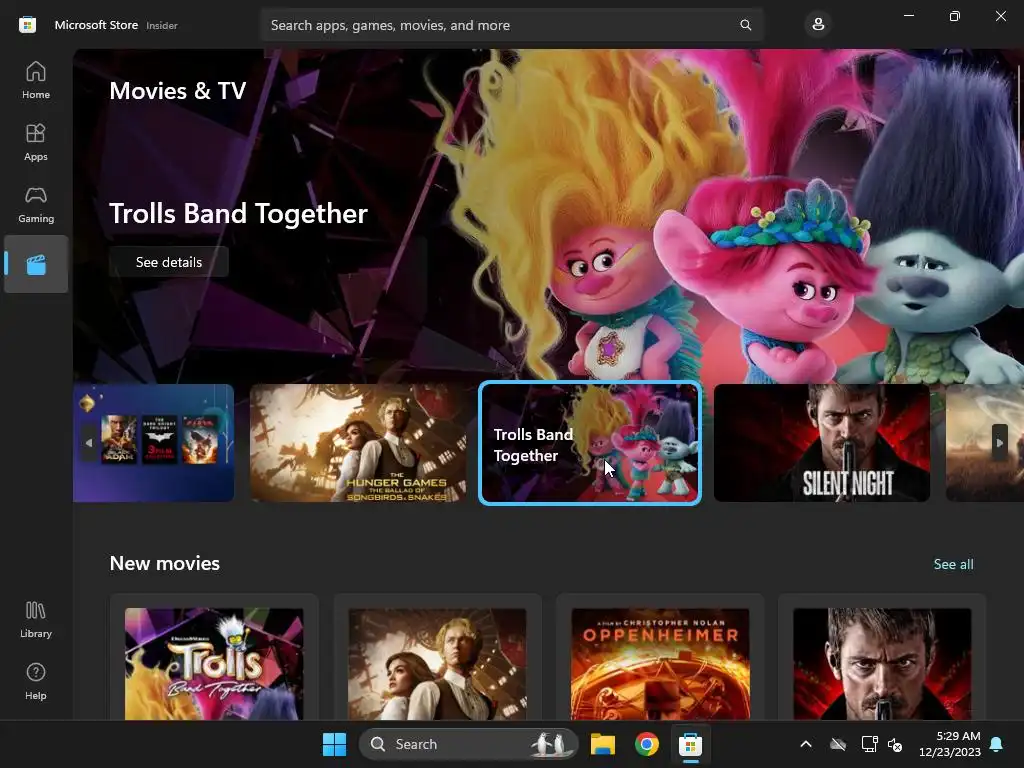Click the Trolls Band Together hero title
1024x768 pixels.
(x=238, y=214)
